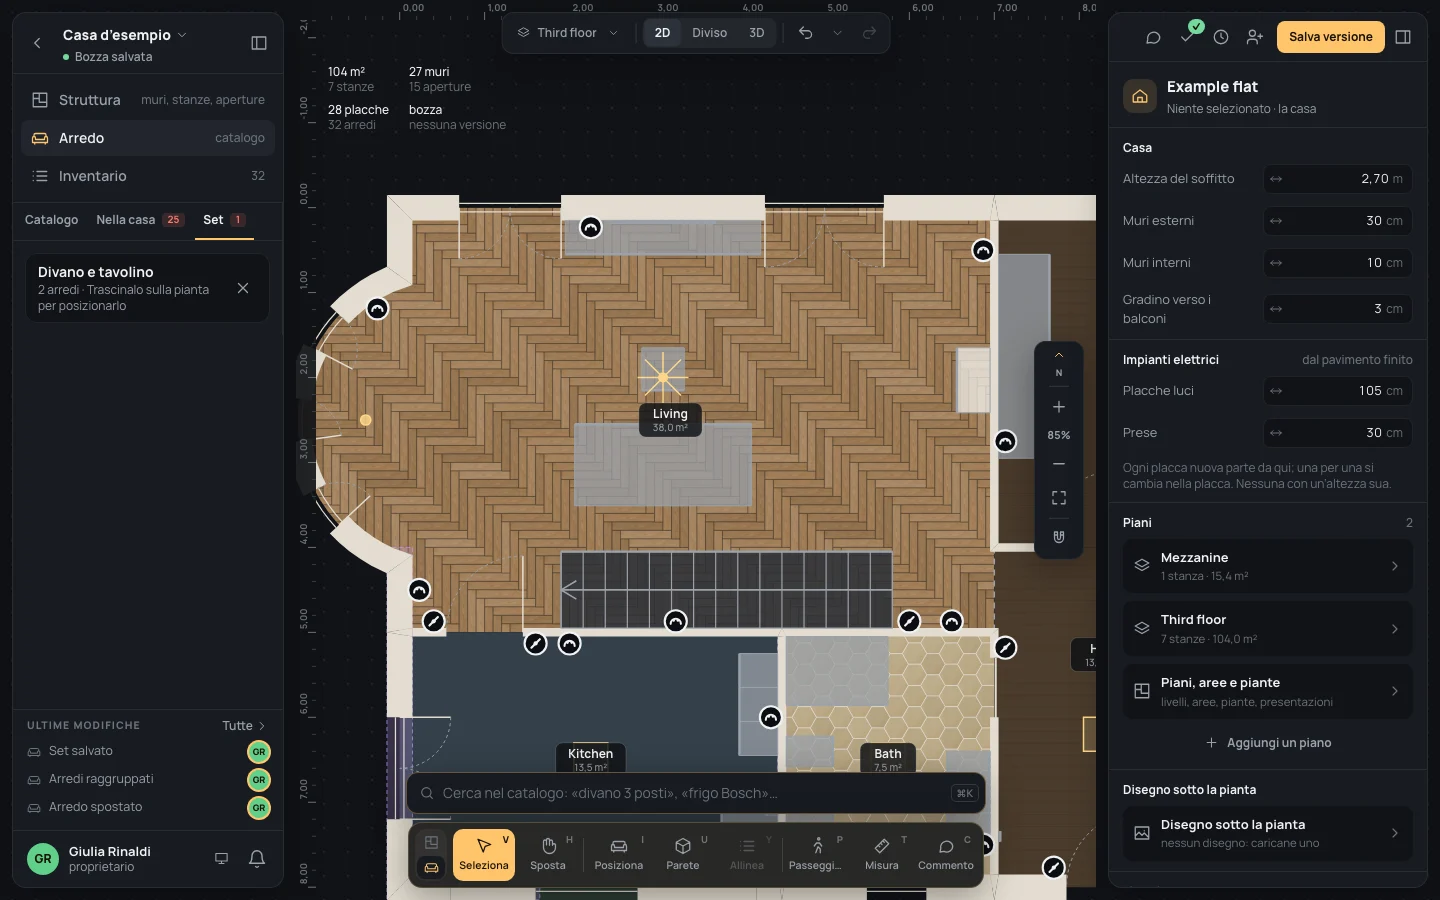Screen dimensions: 1440x900
Task: Collapse the right properties panel icon
Action: tap(1403, 37)
